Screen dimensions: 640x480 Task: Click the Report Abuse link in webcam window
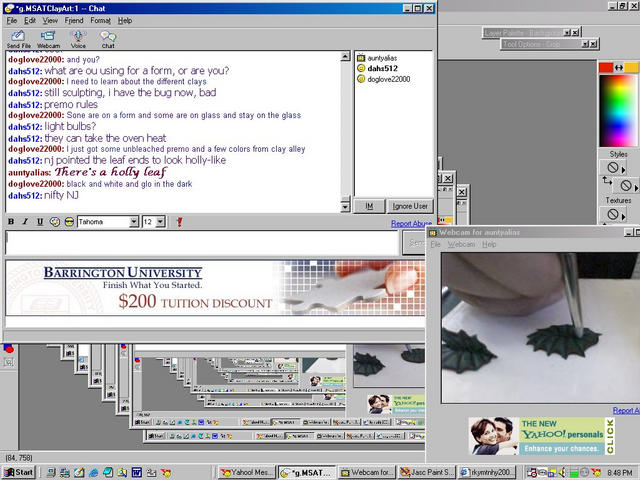coord(626,411)
